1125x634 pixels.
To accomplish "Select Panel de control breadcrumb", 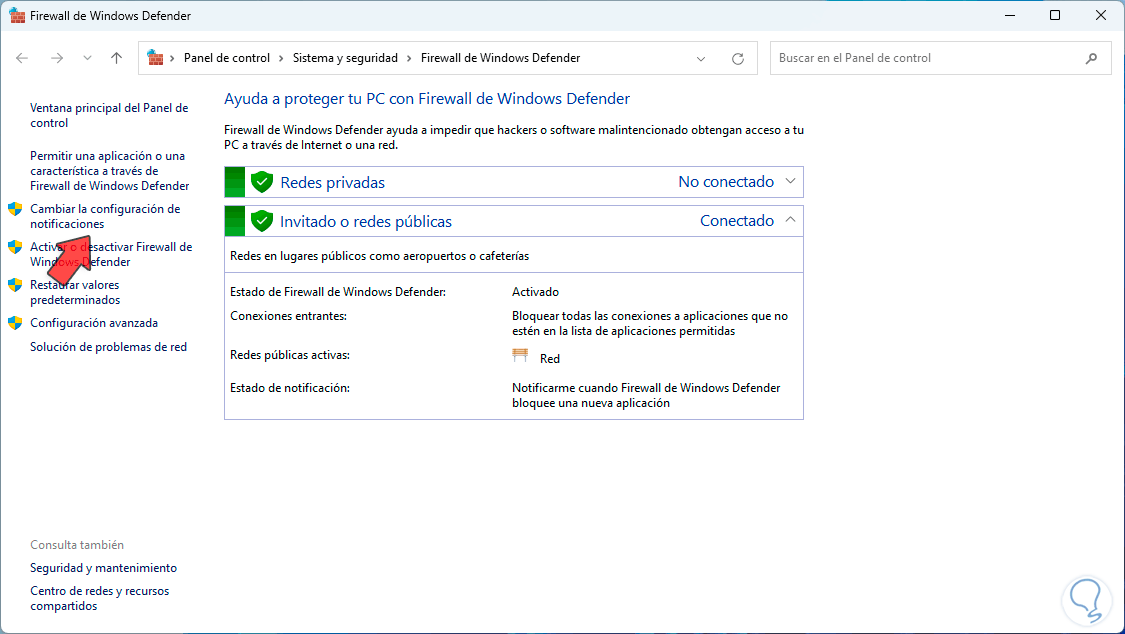I will click(x=227, y=58).
